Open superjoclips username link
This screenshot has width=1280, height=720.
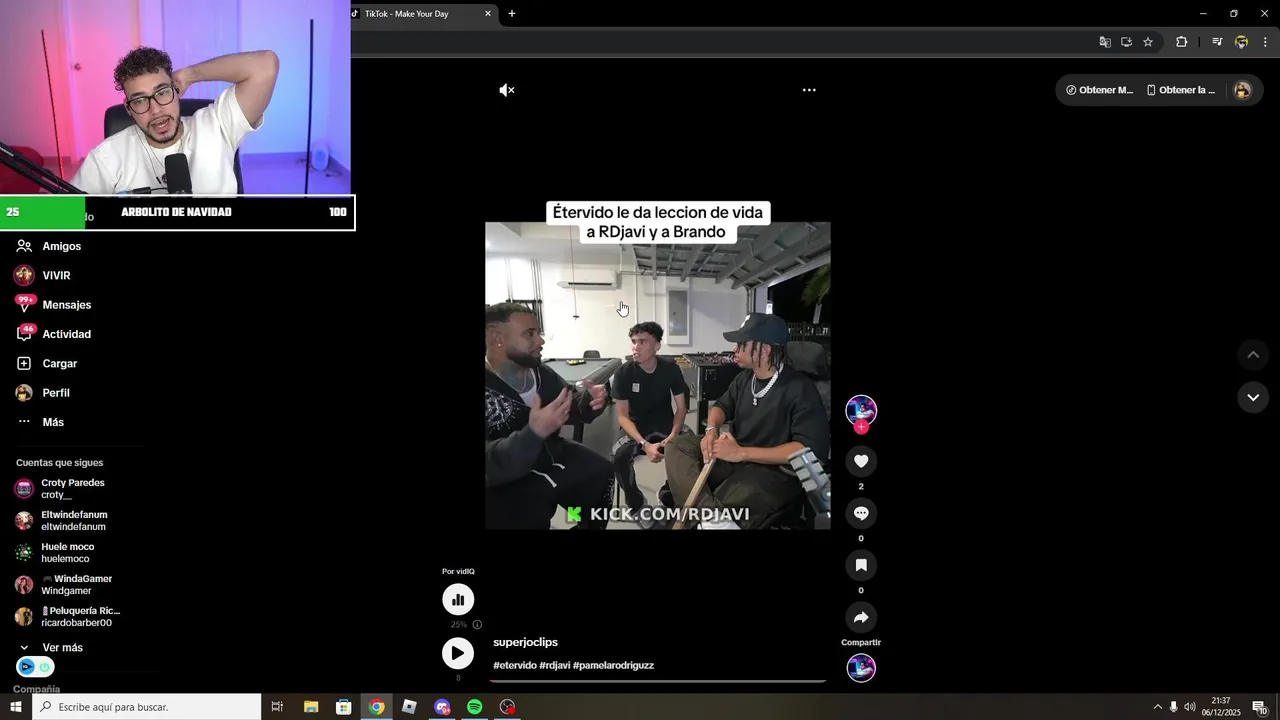pyautogui.click(x=525, y=642)
